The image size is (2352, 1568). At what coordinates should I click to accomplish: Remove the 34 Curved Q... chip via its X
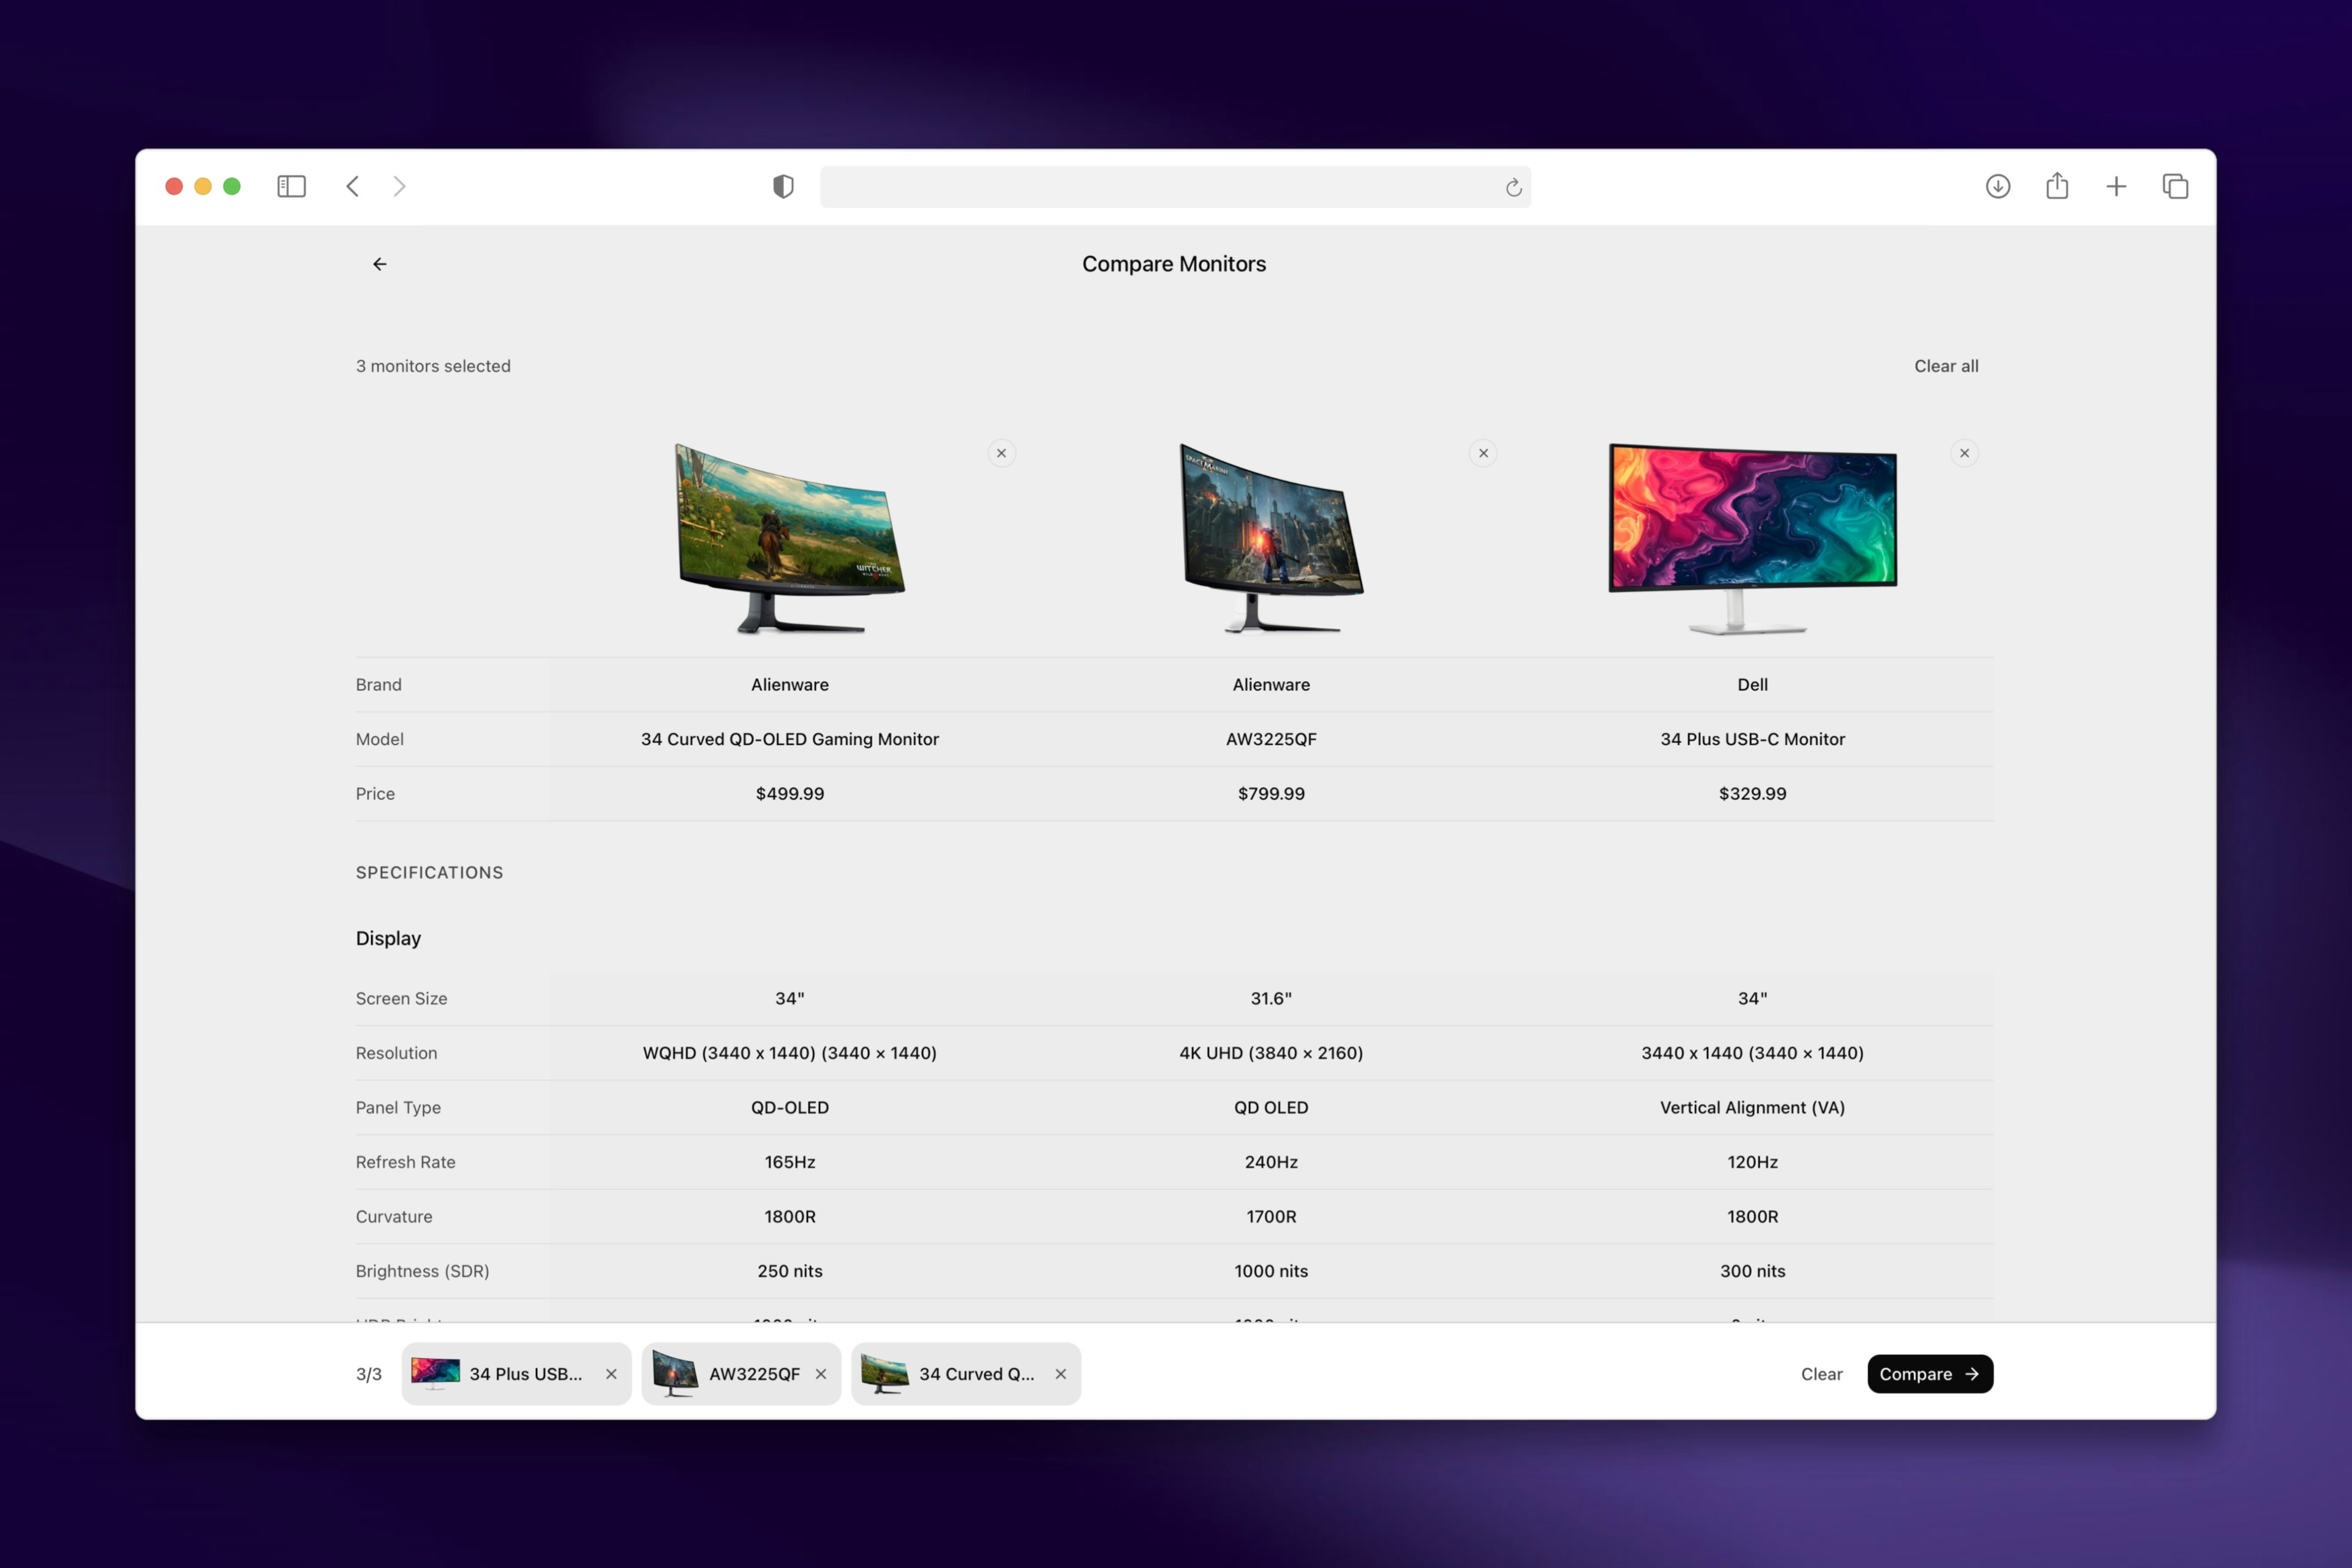pyautogui.click(x=1061, y=1373)
